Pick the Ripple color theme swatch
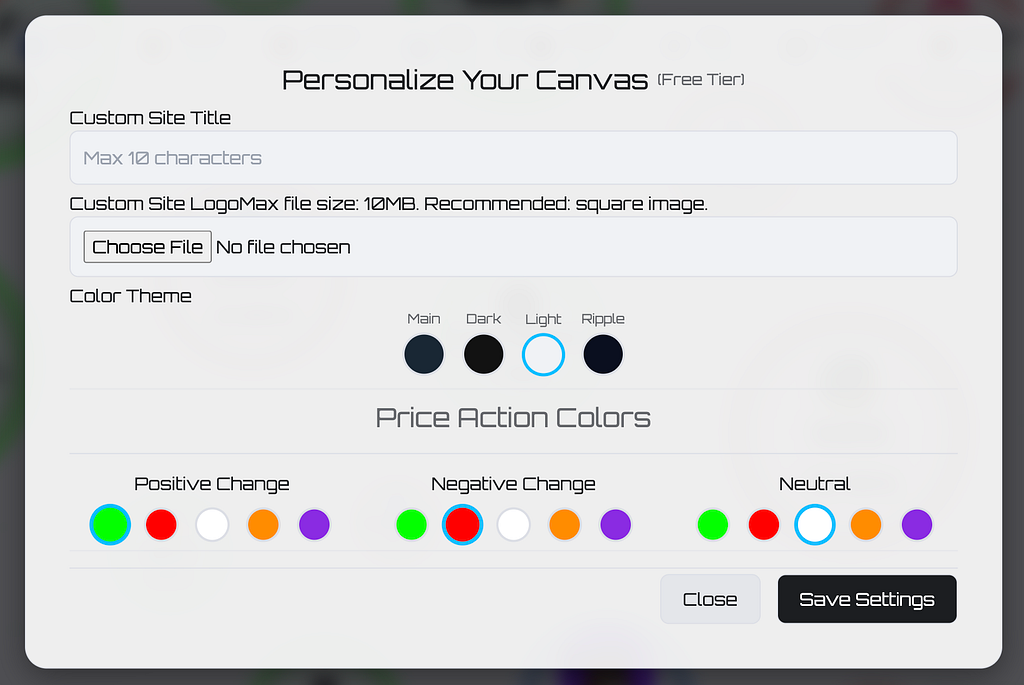 click(603, 355)
